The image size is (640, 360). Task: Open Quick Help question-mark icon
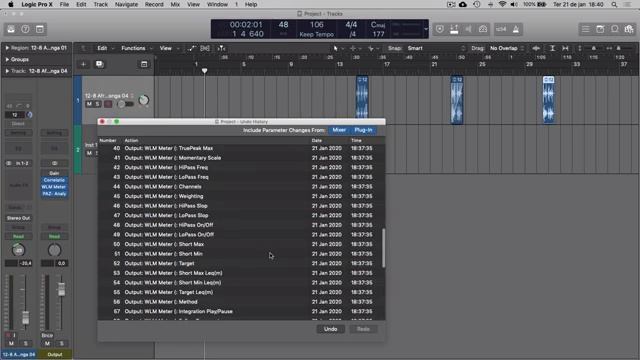pyautogui.click(x=25, y=29)
